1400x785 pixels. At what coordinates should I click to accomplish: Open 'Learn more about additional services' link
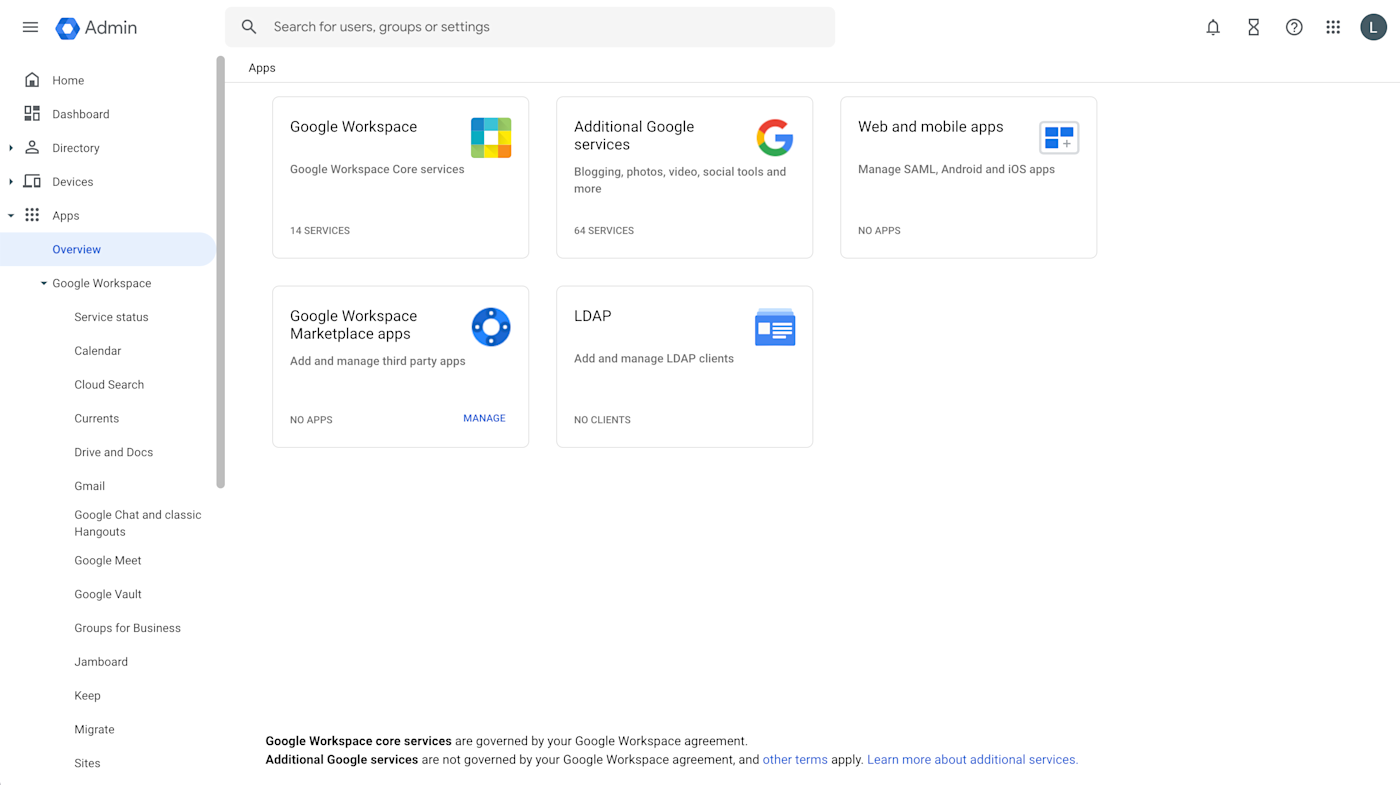972,760
